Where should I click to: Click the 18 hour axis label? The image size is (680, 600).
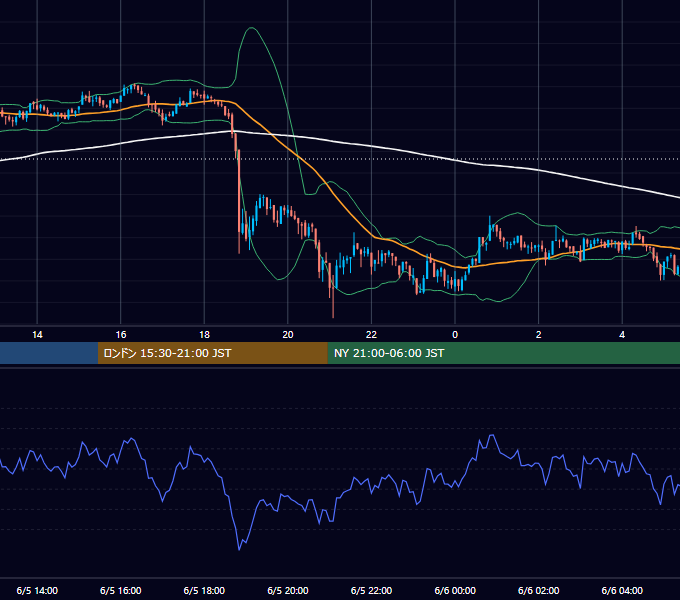[x=204, y=335]
